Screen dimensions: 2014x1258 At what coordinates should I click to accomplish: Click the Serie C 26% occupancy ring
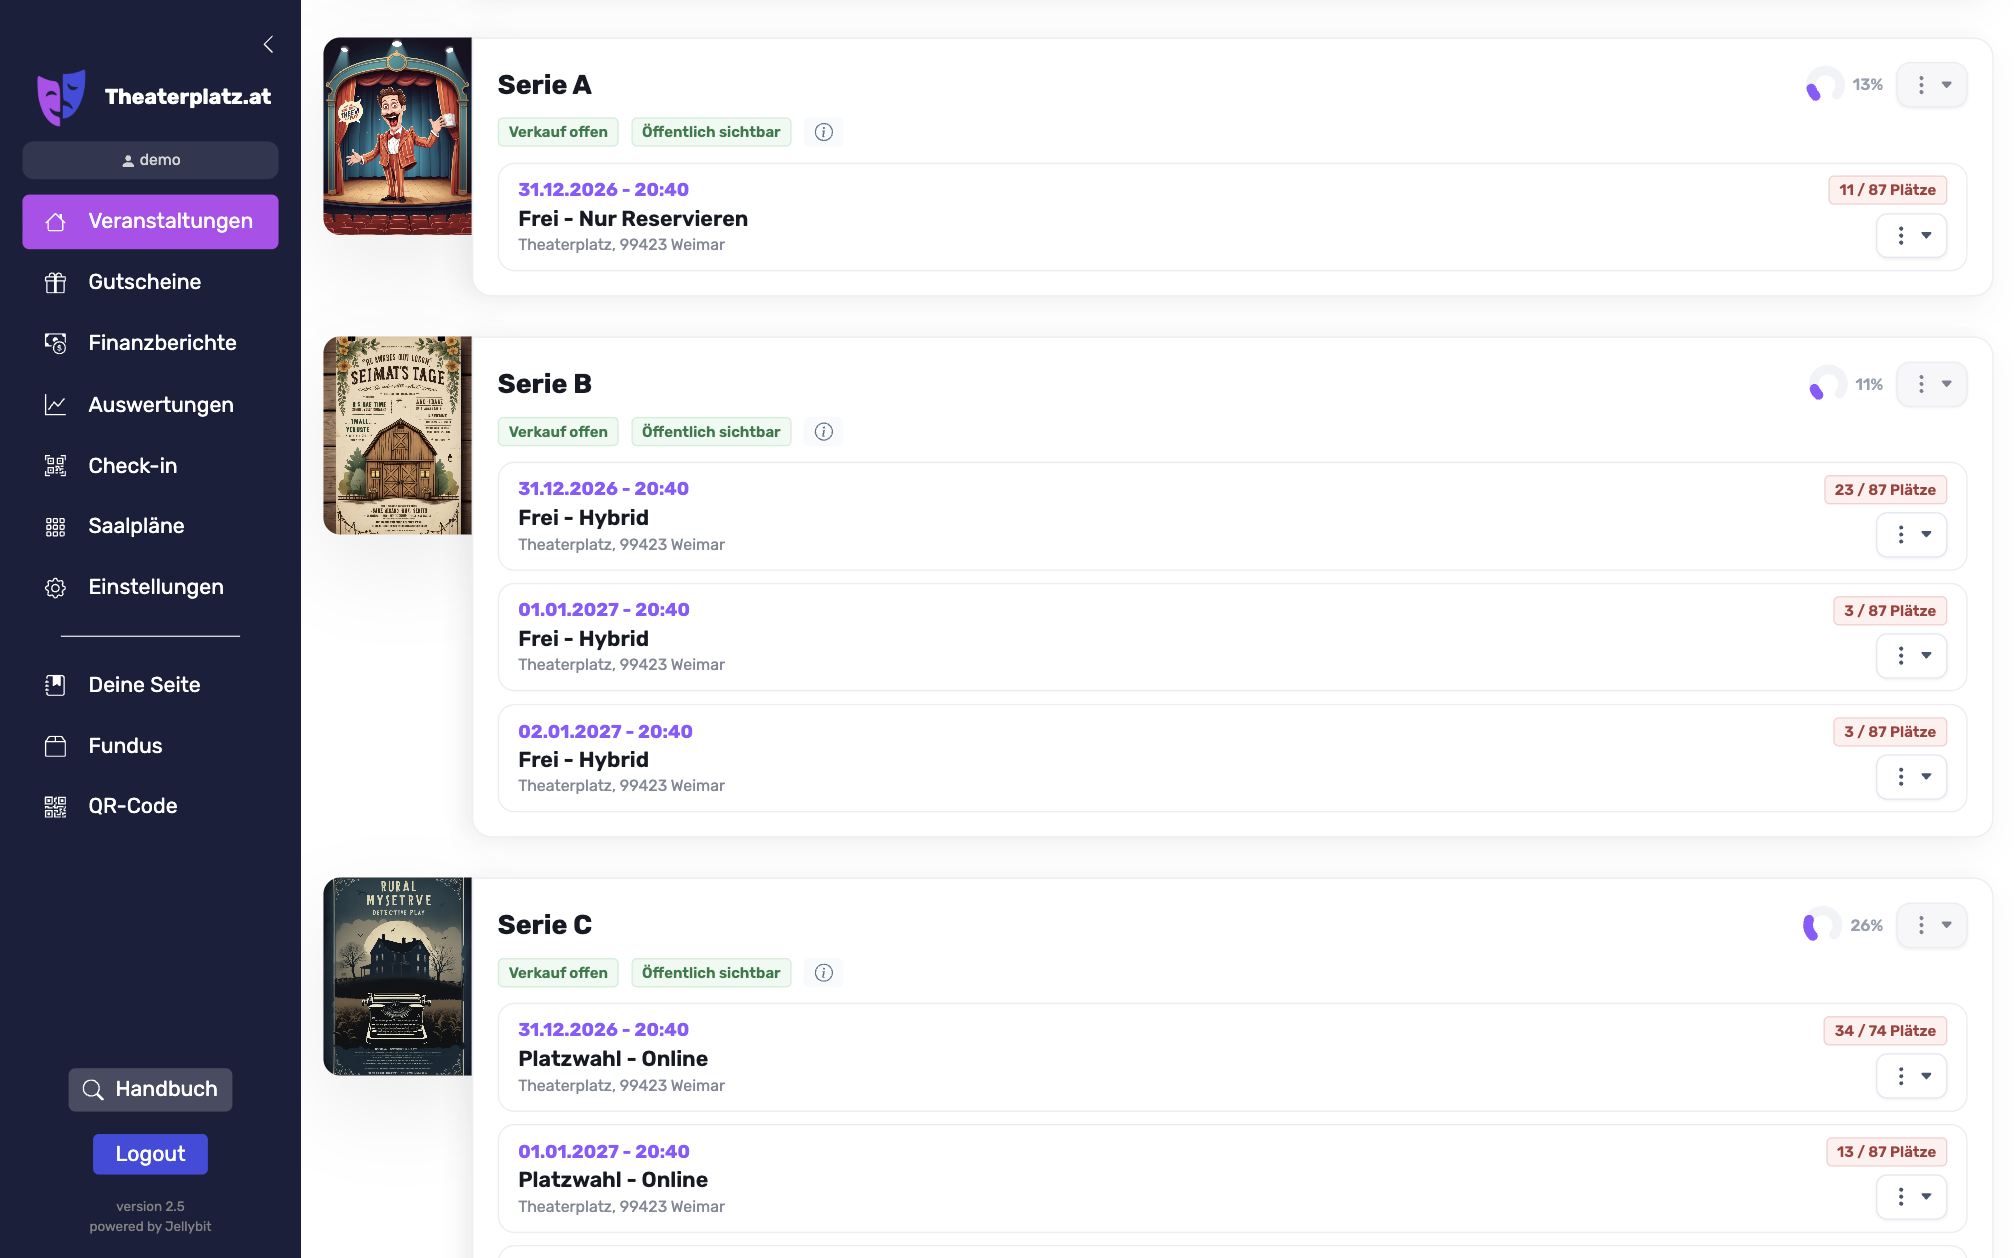pyautogui.click(x=1822, y=925)
